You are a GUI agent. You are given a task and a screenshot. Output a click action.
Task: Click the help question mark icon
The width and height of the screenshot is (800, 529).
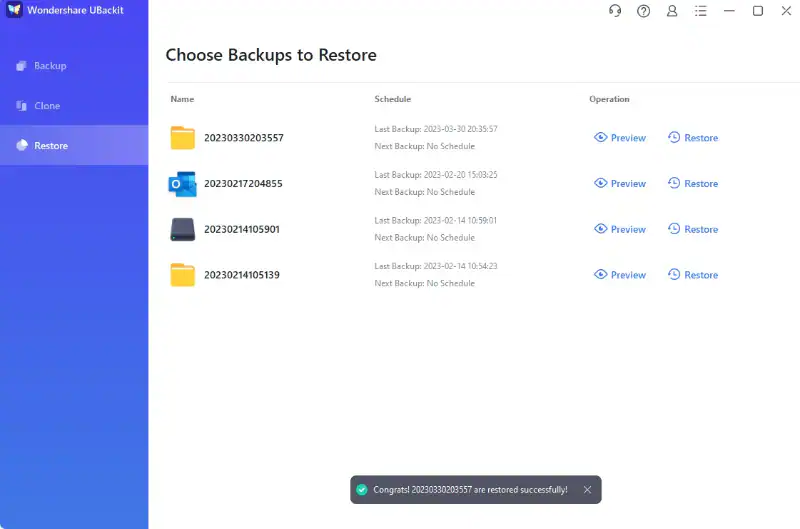[x=644, y=11]
